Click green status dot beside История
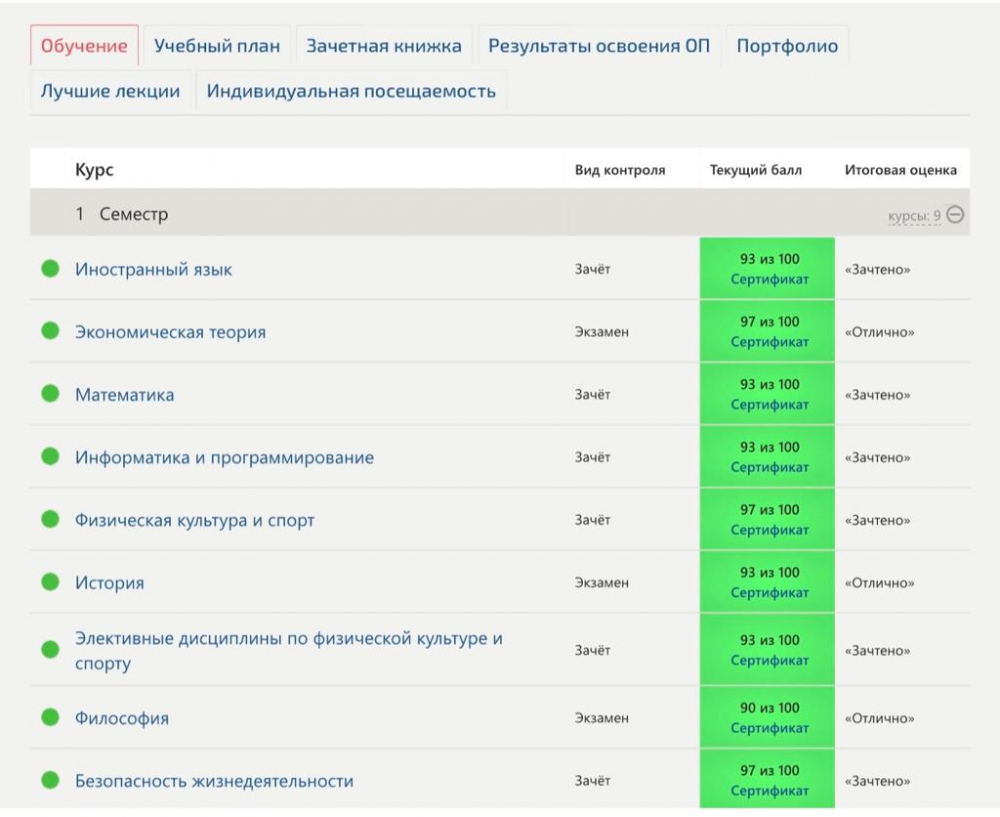The image size is (1000, 817). pos(50,582)
